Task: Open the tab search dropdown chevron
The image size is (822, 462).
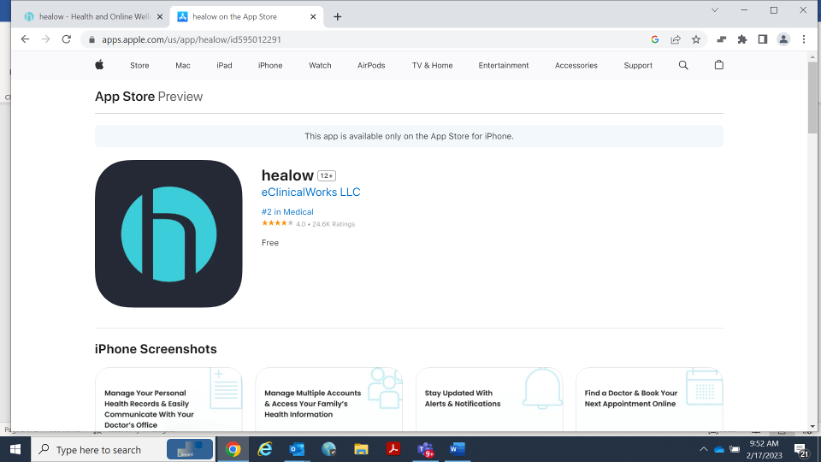Action: (x=715, y=10)
